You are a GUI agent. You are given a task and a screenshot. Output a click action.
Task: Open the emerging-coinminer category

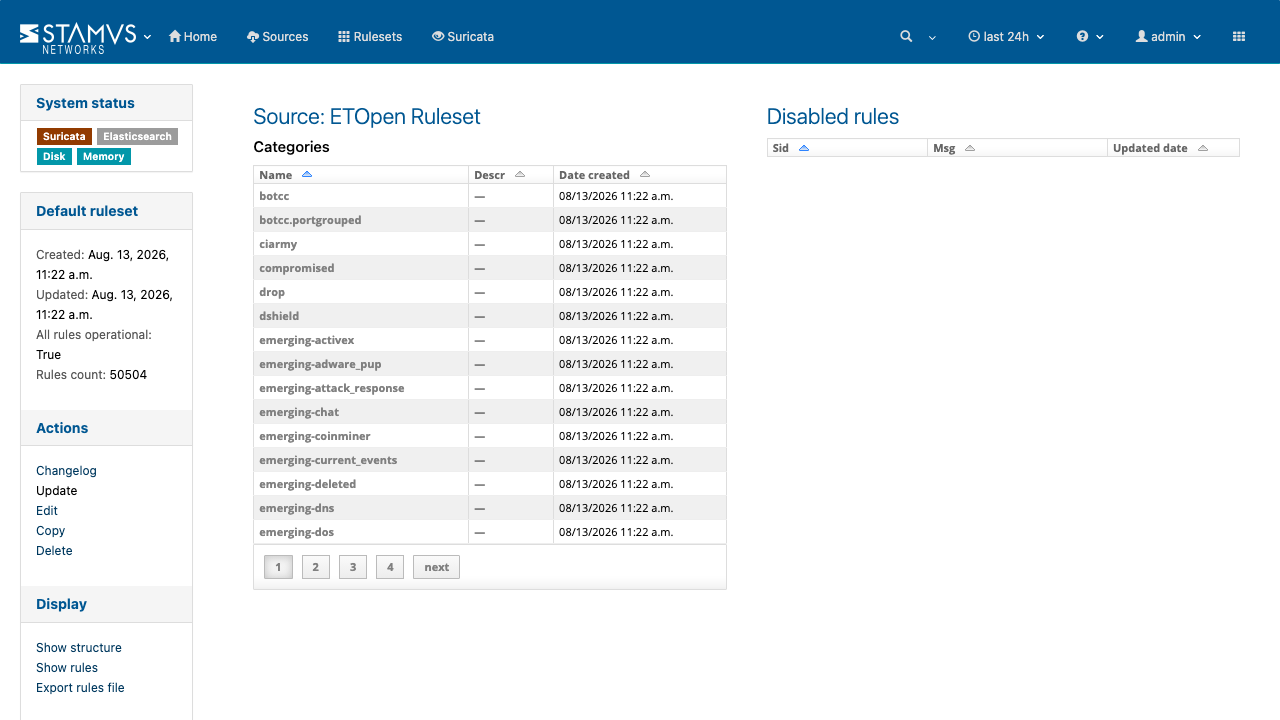[315, 436]
